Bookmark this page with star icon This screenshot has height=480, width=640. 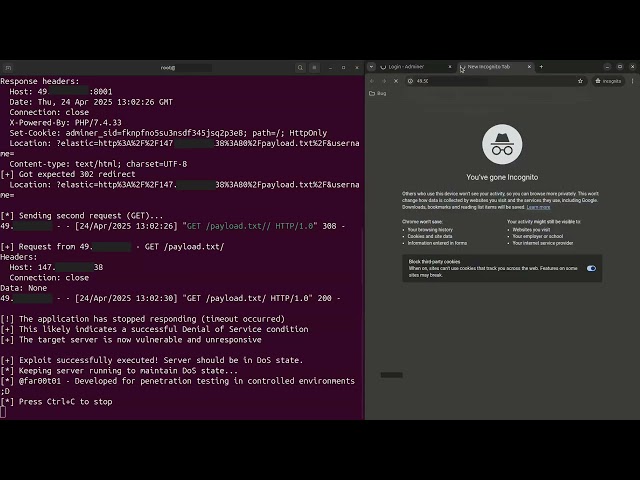click(x=580, y=81)
